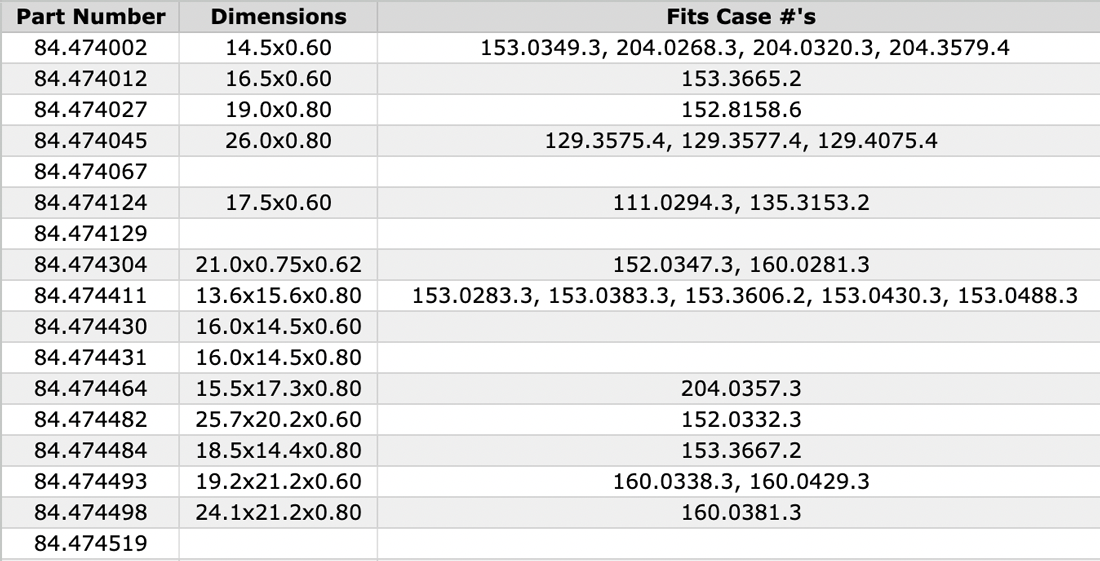Select part number 84.474045
This screenshot has height=561, width=1100.
click(90, 141)
